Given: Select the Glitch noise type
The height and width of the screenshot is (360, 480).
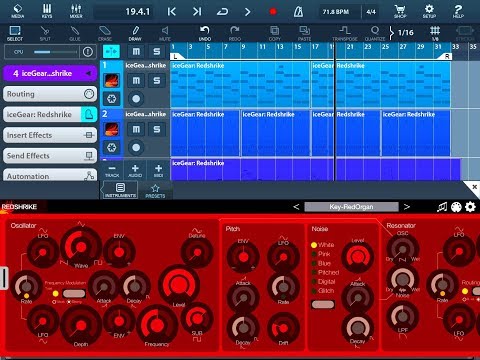Looking at the screenshot, I should (x=322, y=291).
